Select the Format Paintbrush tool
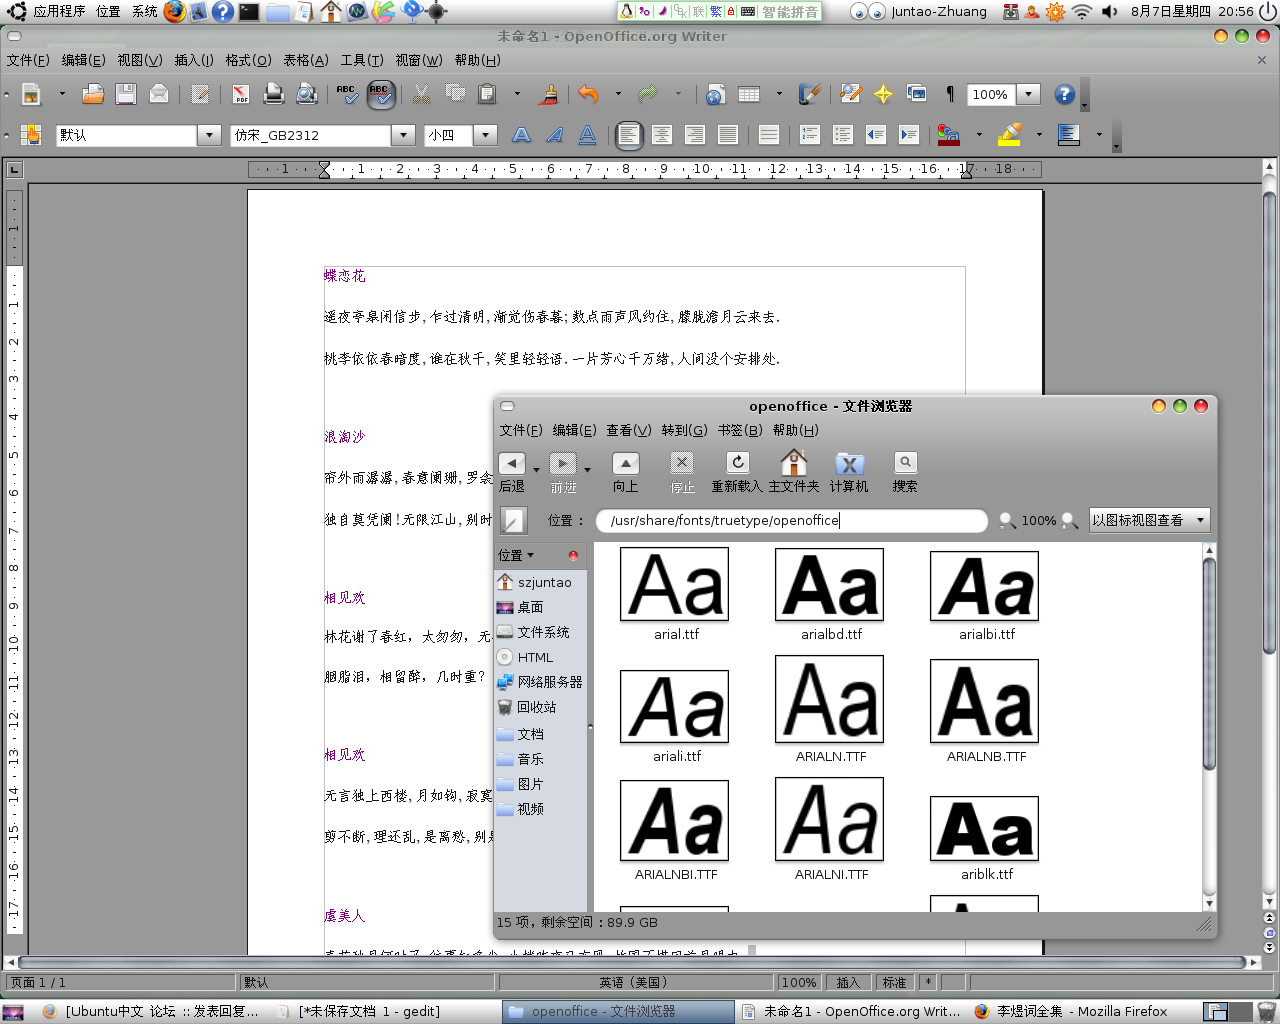The image size is (1280, 1024). [548, 94]
